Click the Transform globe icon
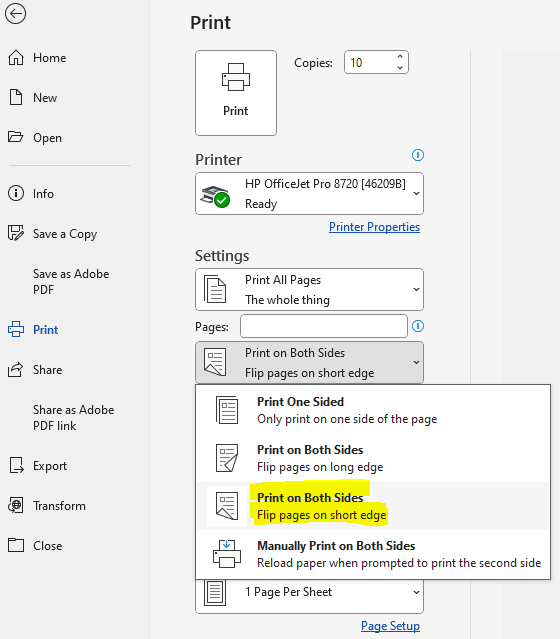The width and height of the screenshot is (560, 639). (x=16, y=505)
